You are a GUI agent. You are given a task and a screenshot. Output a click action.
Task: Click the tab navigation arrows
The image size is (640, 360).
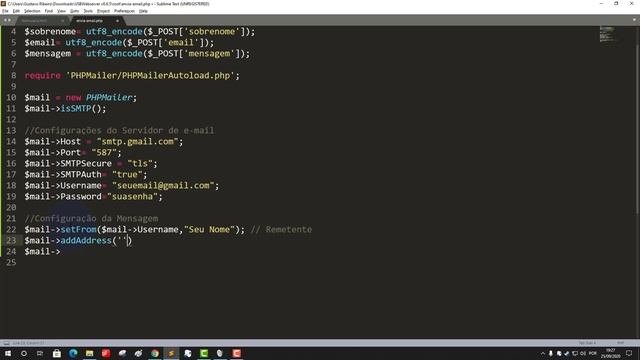click(x=7, y=20)
